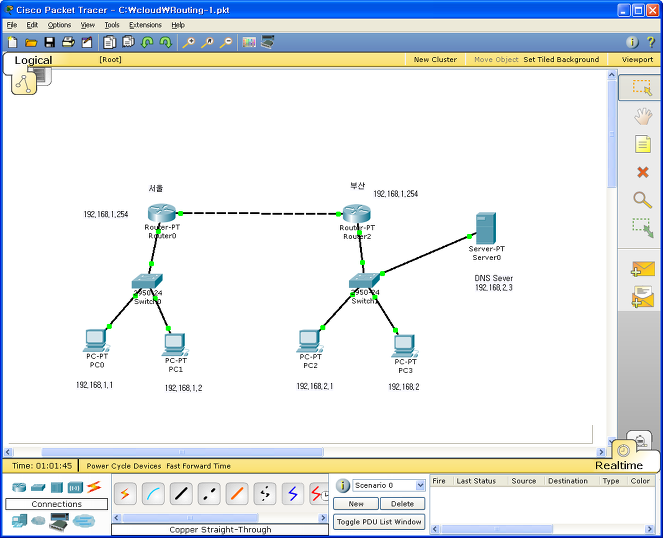Open the Tools menu

point(112,25)
